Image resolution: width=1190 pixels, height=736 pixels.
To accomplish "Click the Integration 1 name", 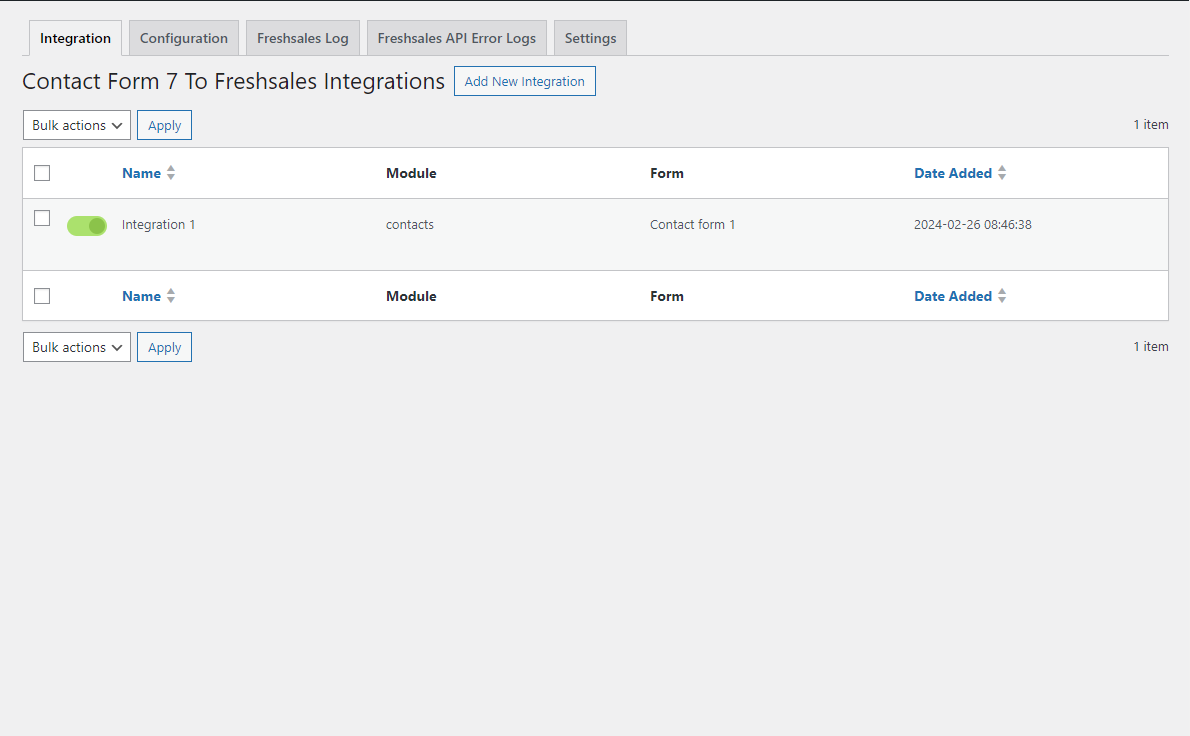I will (x=159, y=225).
